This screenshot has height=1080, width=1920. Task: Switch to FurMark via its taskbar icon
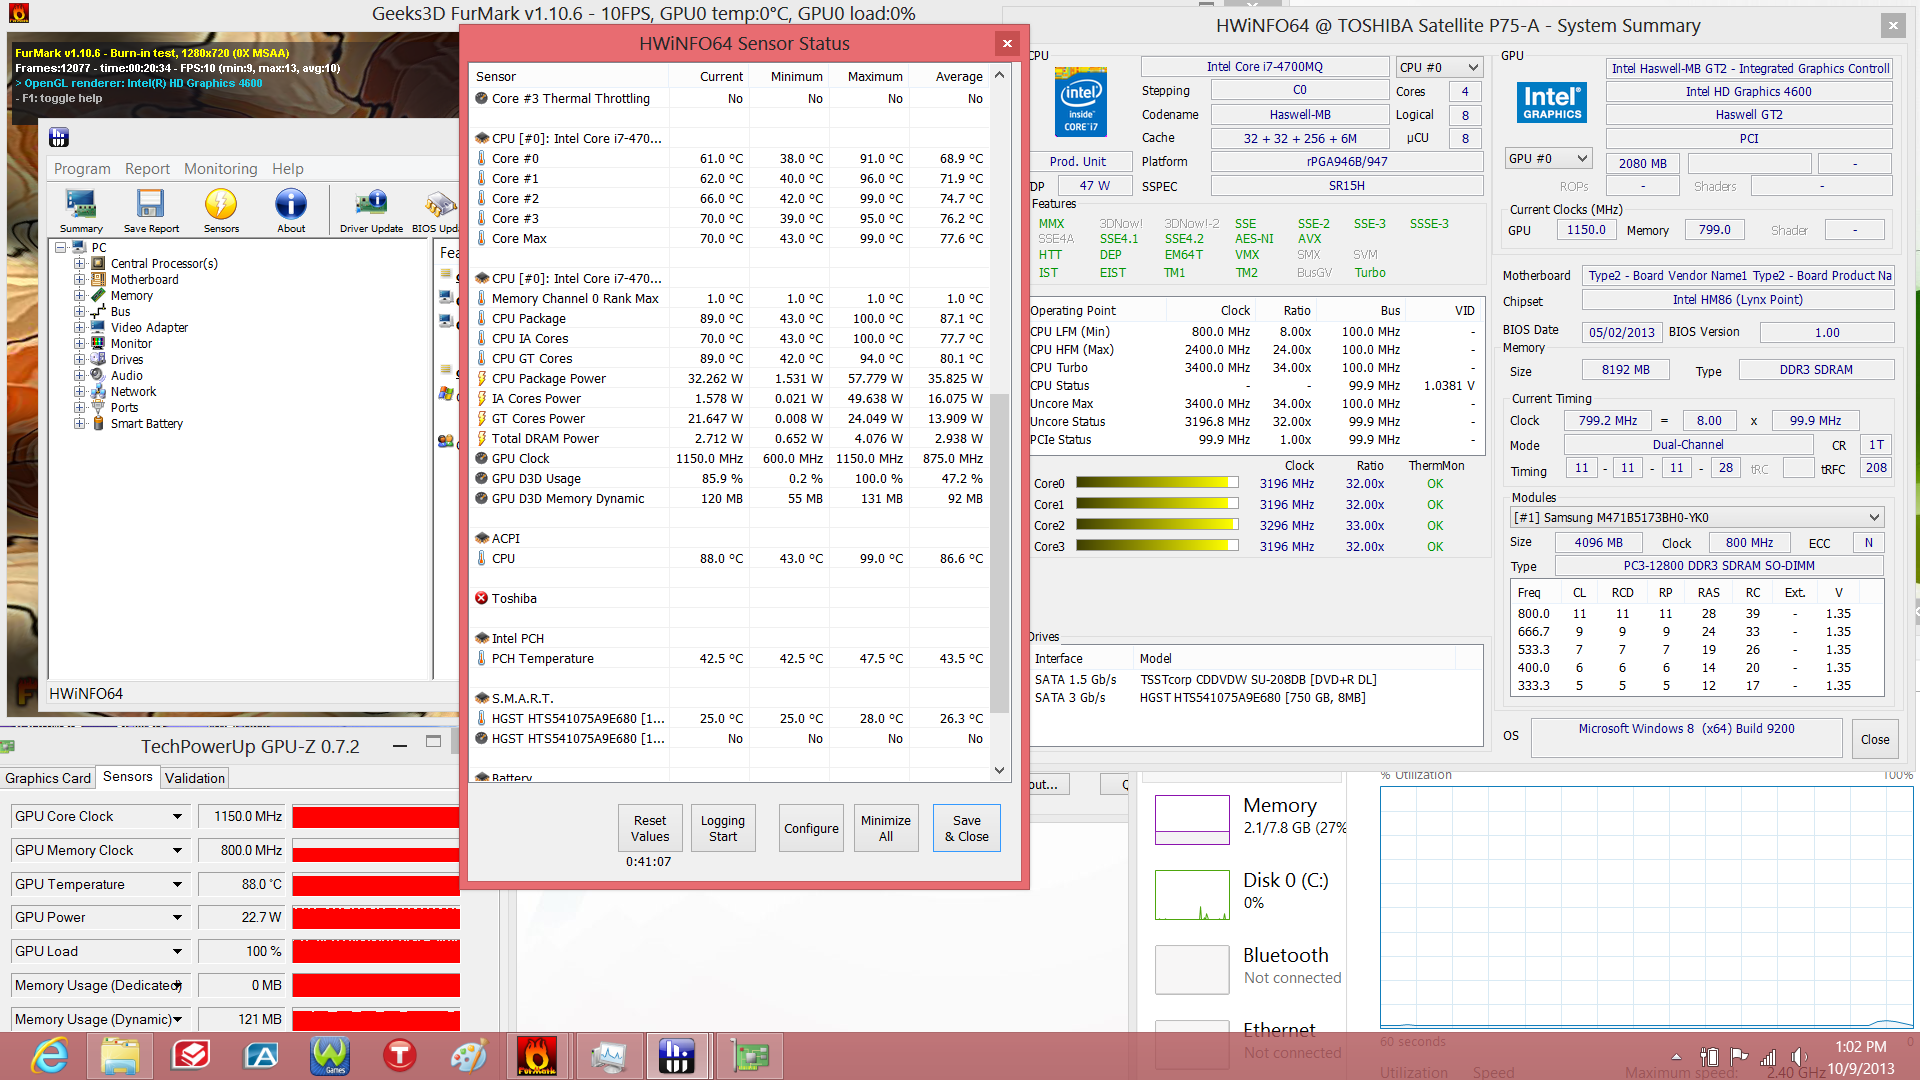(537, 1056)
